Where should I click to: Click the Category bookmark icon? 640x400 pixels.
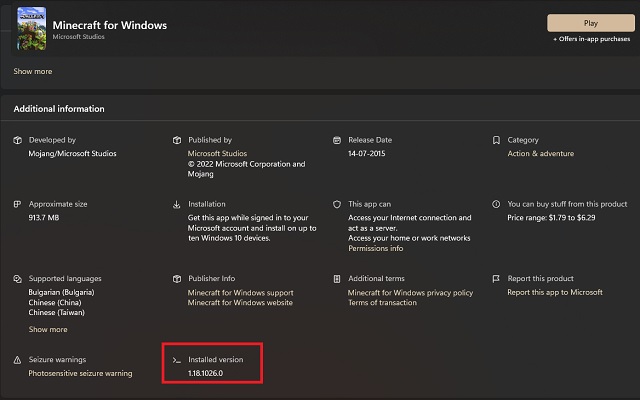(x=496, y=140)
